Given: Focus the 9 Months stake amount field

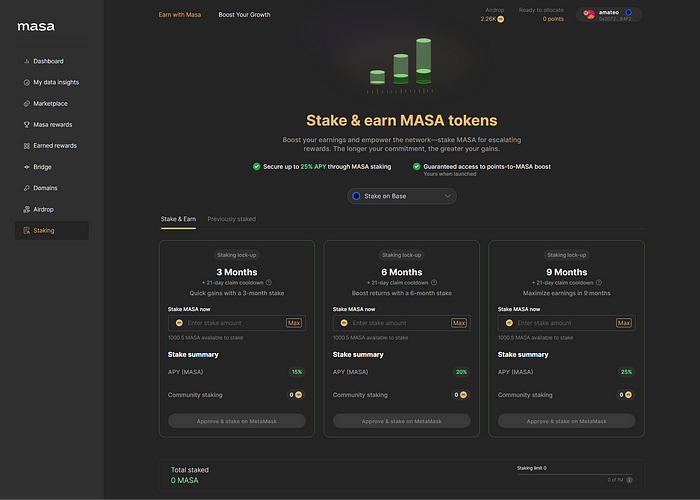Looking at the screenshot, I should pyautogui.click(x=566, y=323).
